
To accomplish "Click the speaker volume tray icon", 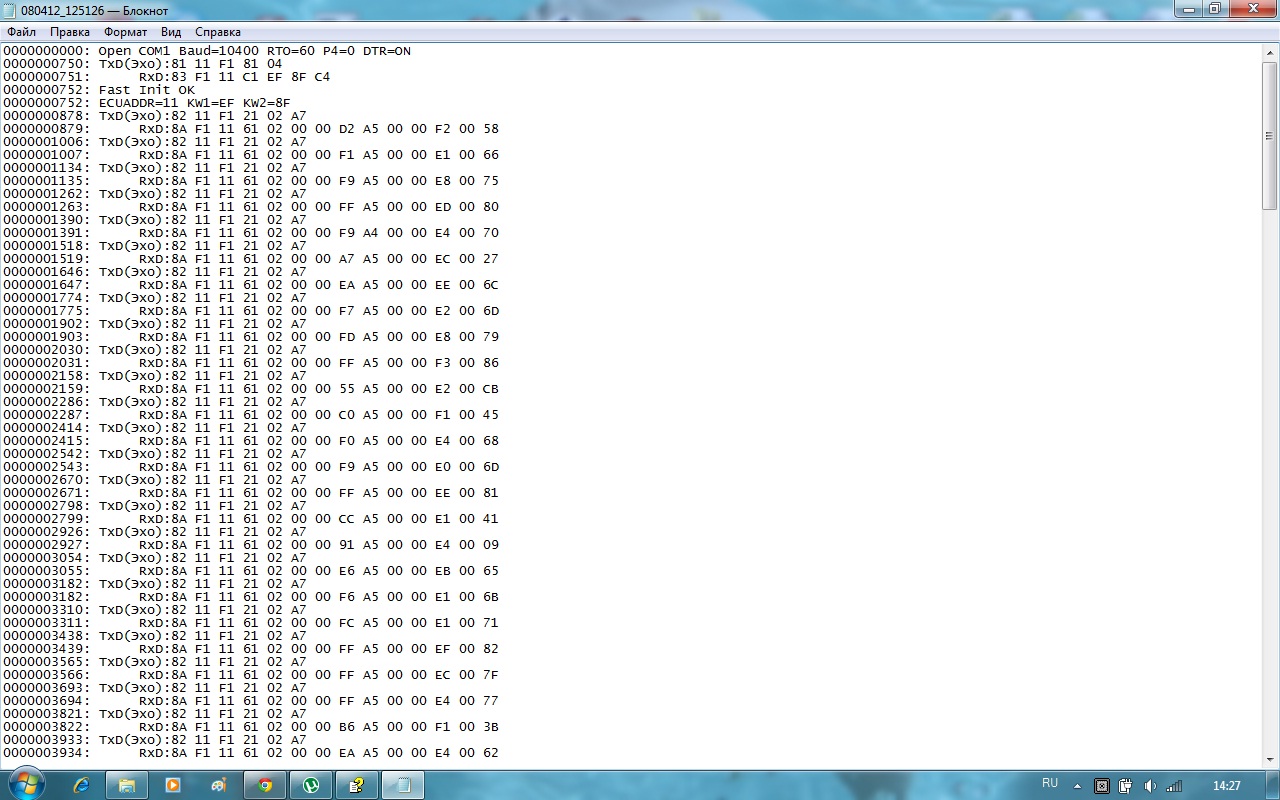I will (x=1150, y=786).
